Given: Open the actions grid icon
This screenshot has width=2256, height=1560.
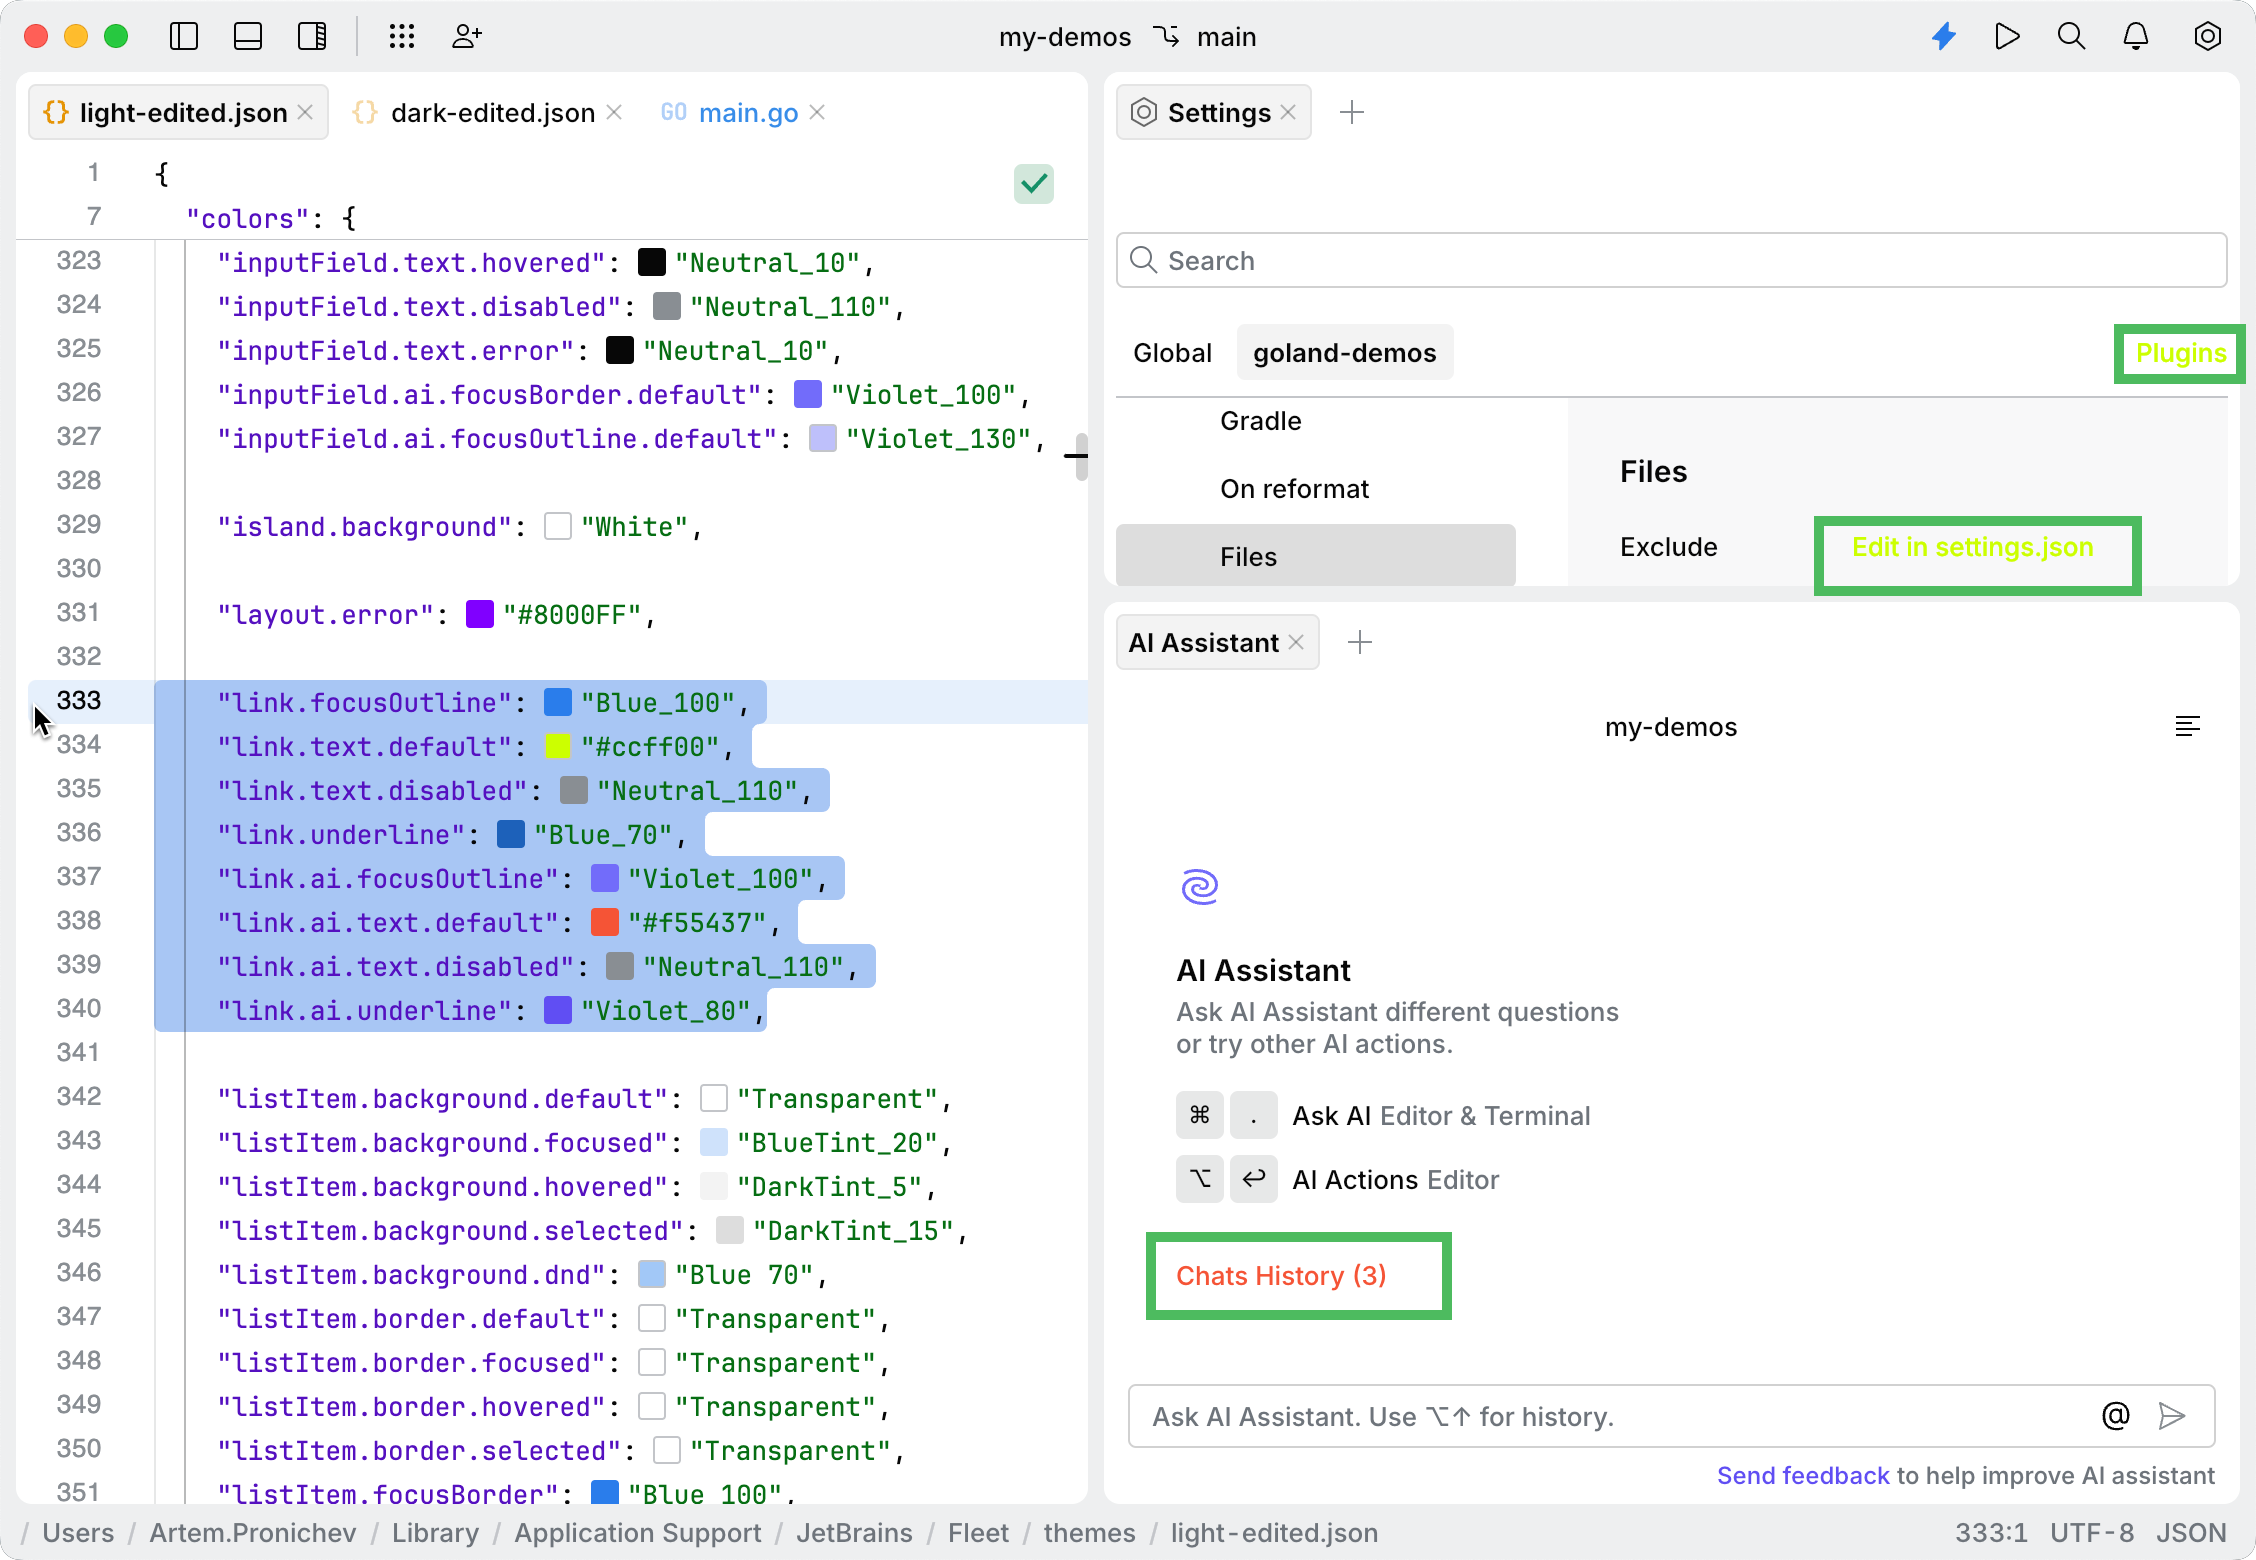Looking at the screenshot, I should 402,37.
